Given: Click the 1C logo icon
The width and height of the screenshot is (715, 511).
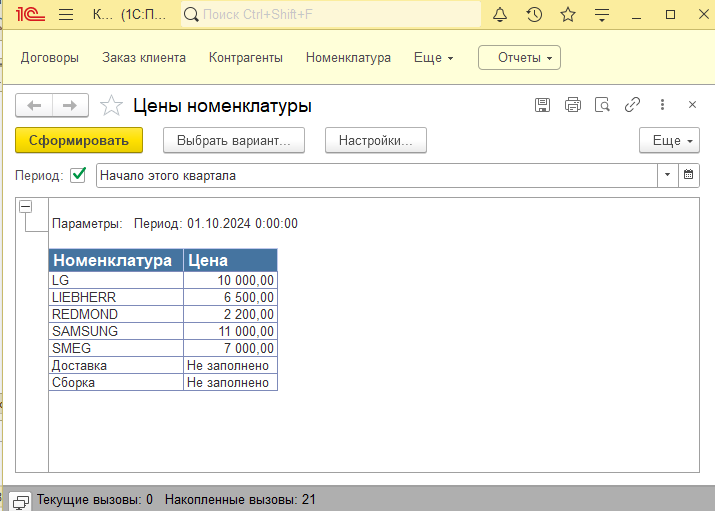Looking at the screenshot, I should coord(30,15).
